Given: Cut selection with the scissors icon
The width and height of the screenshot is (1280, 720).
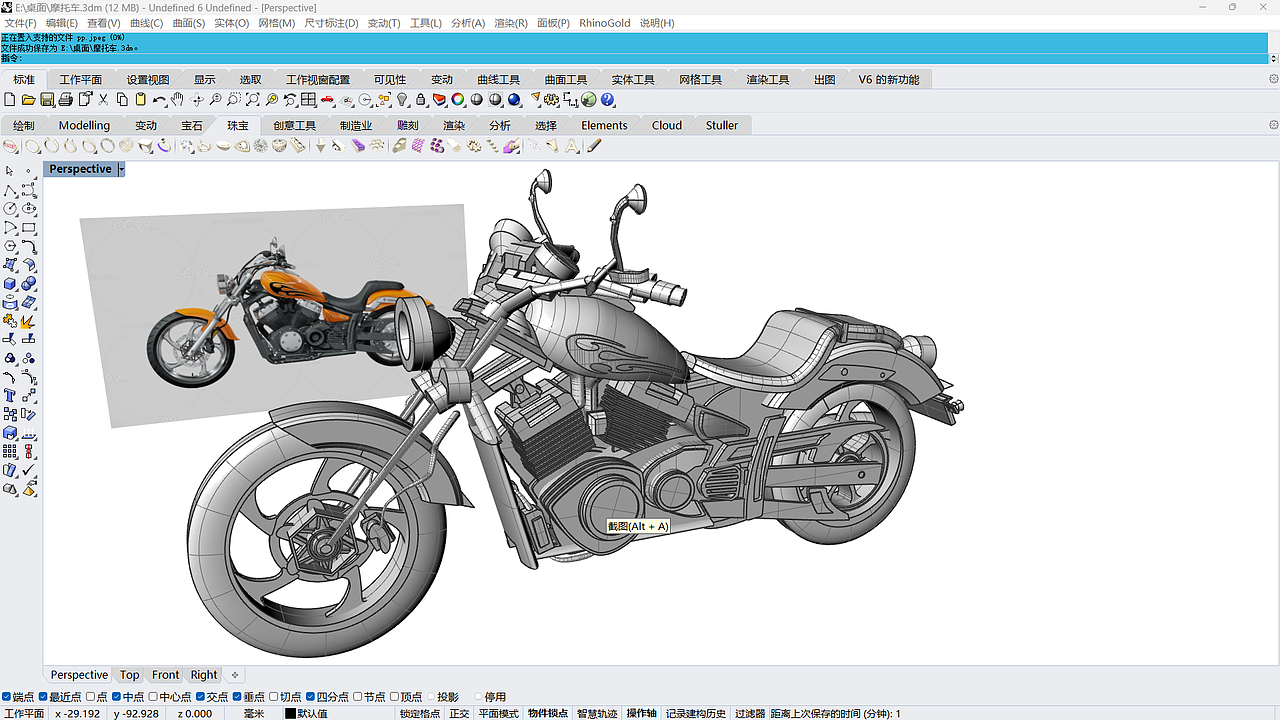Looking at the screenshot, I should point(103,100).
